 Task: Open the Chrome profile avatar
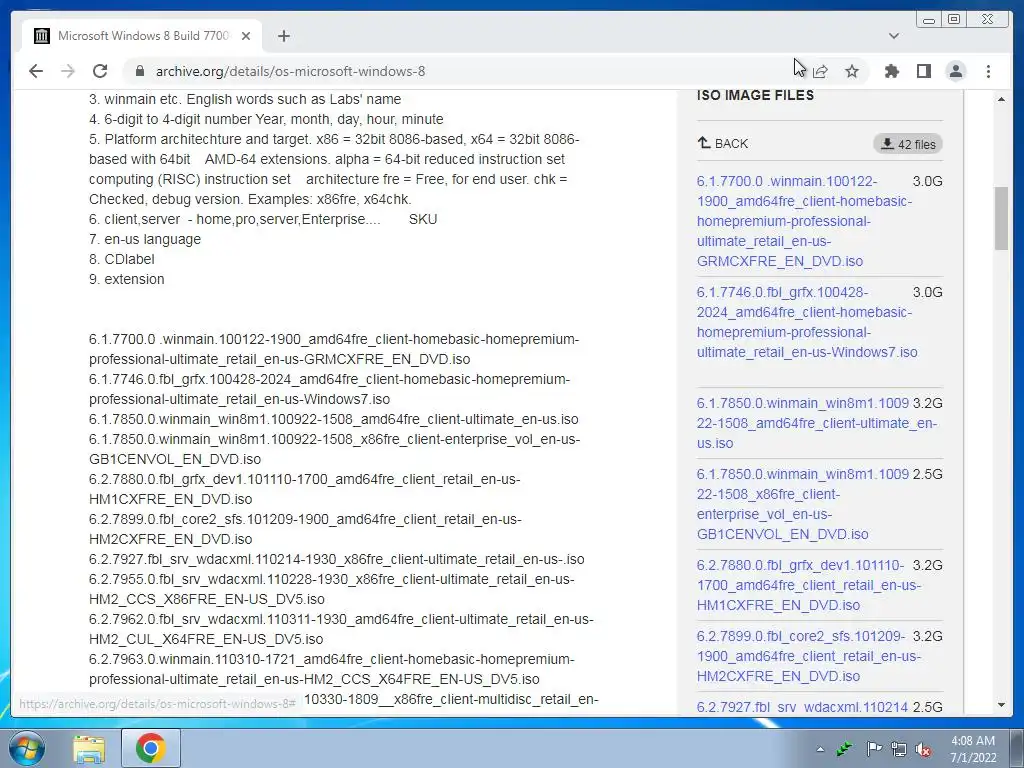(x=955, y=71)
